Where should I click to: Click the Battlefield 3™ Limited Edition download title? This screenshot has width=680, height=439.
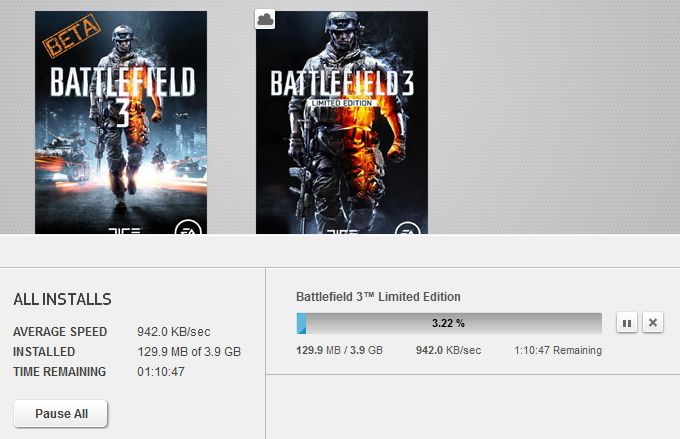pyautogui.click(x=378, y=296)
